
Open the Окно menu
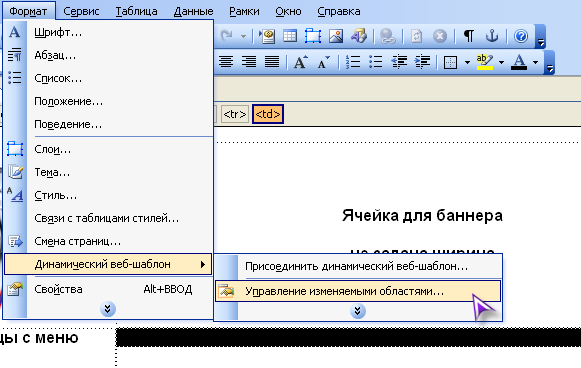(288, 11)
